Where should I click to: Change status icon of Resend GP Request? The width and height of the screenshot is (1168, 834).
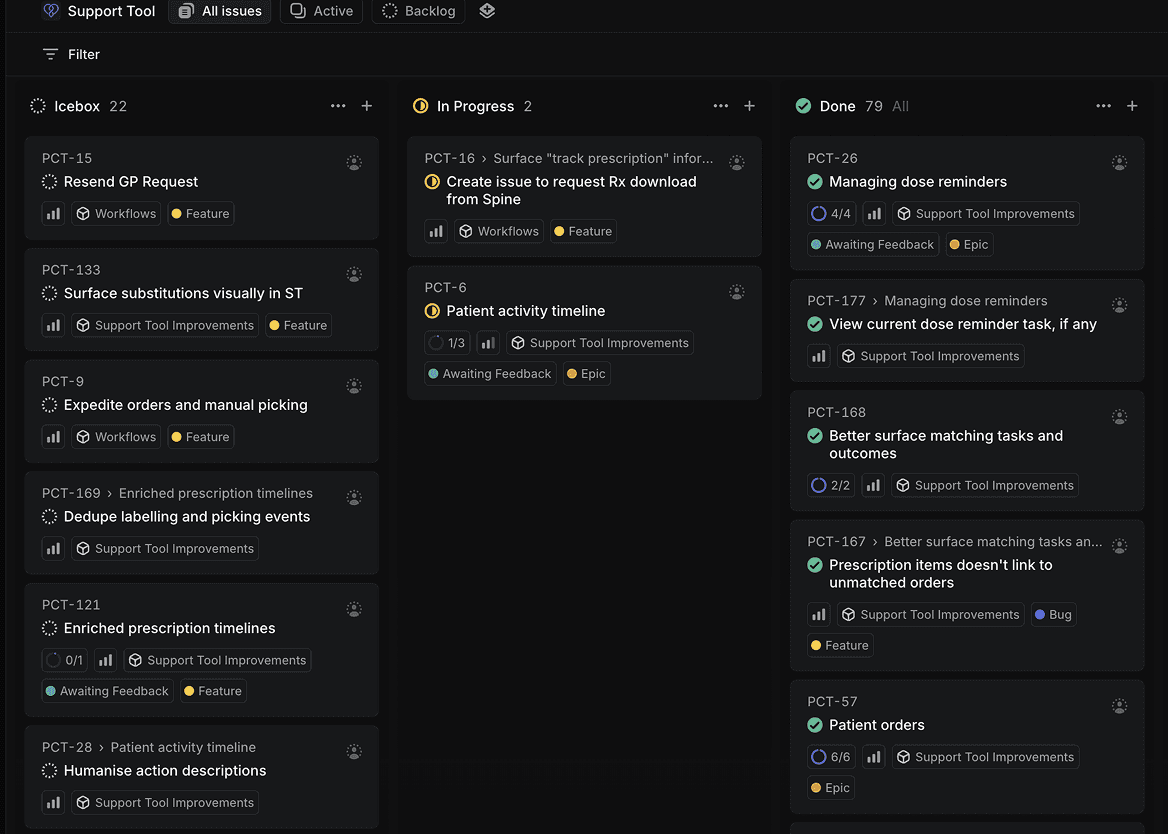49,182
